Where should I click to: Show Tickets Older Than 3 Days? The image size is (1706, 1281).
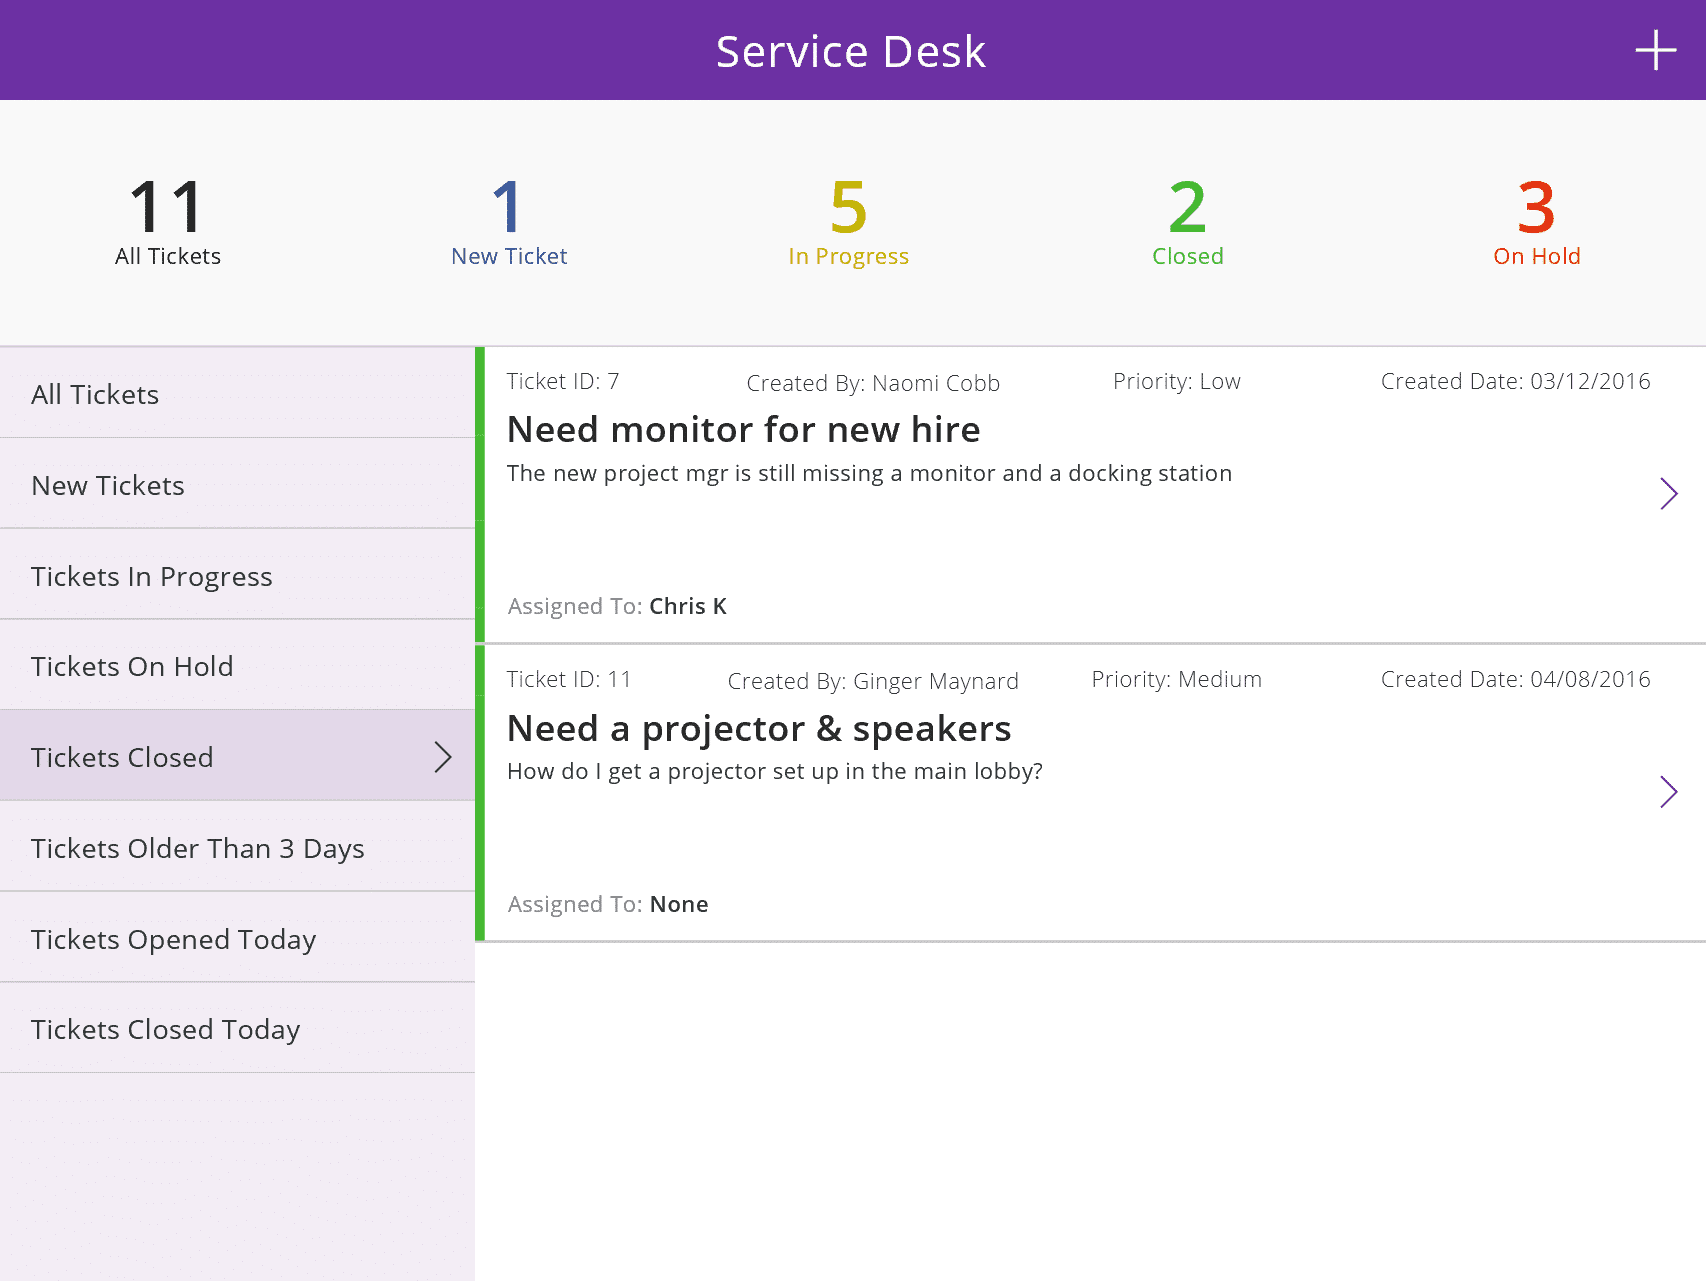pyautogui.click(x=237, y=847)
